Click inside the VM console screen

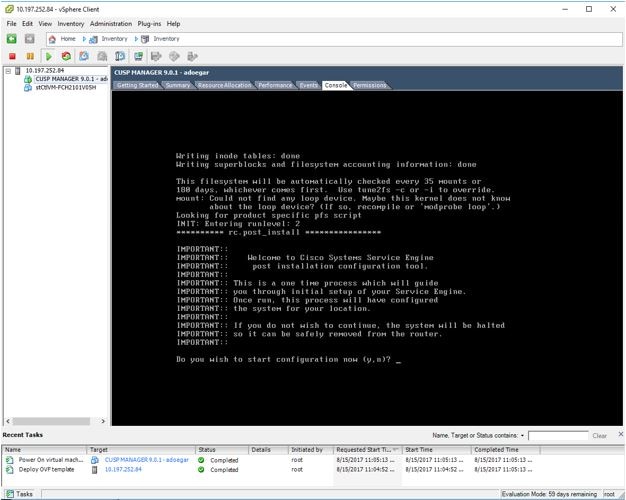tap(367, 258)
